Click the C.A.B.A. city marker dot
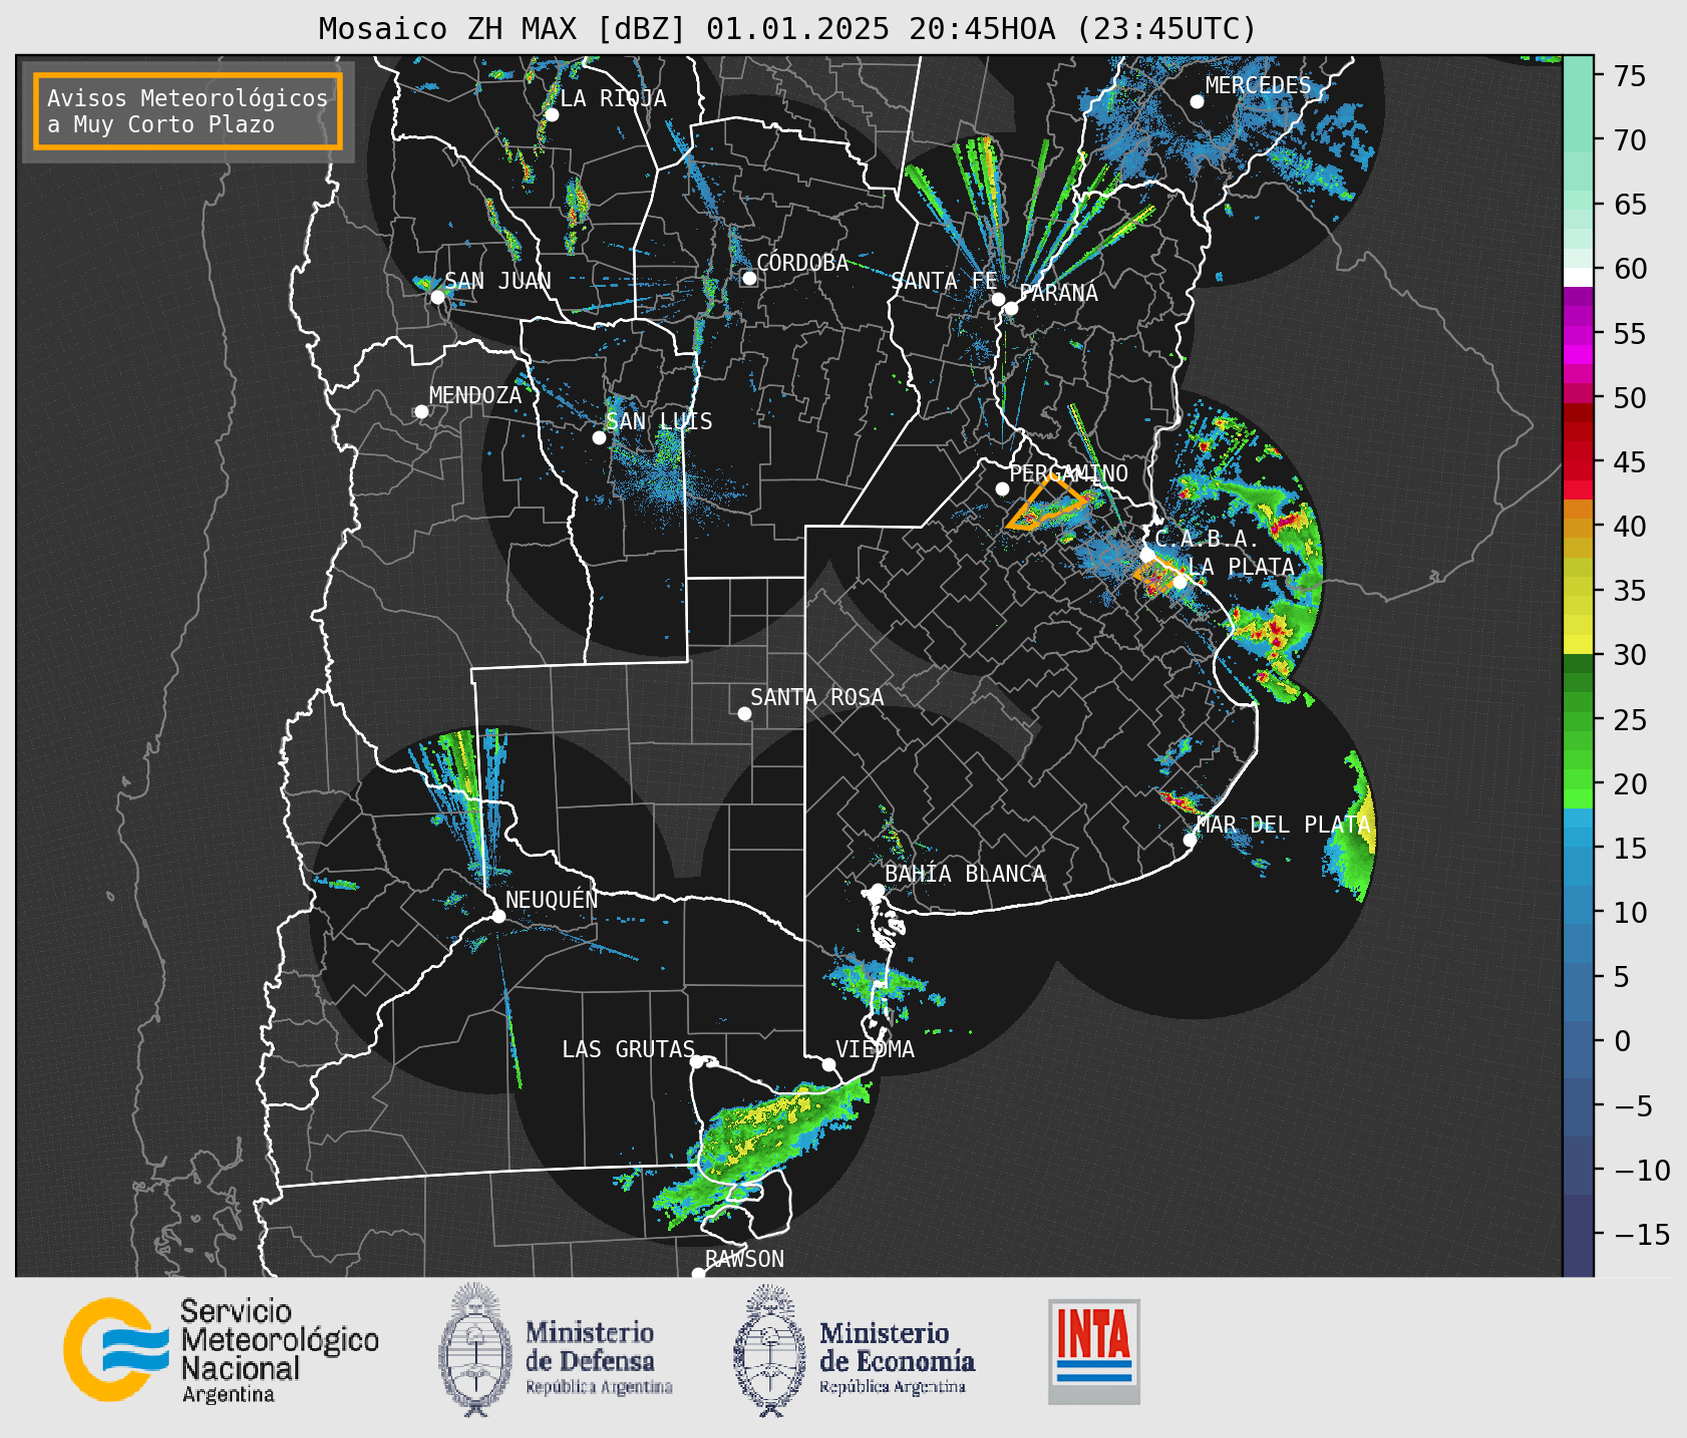The width and height of the screenshot is (1687, 1438). coord(1147,554)
